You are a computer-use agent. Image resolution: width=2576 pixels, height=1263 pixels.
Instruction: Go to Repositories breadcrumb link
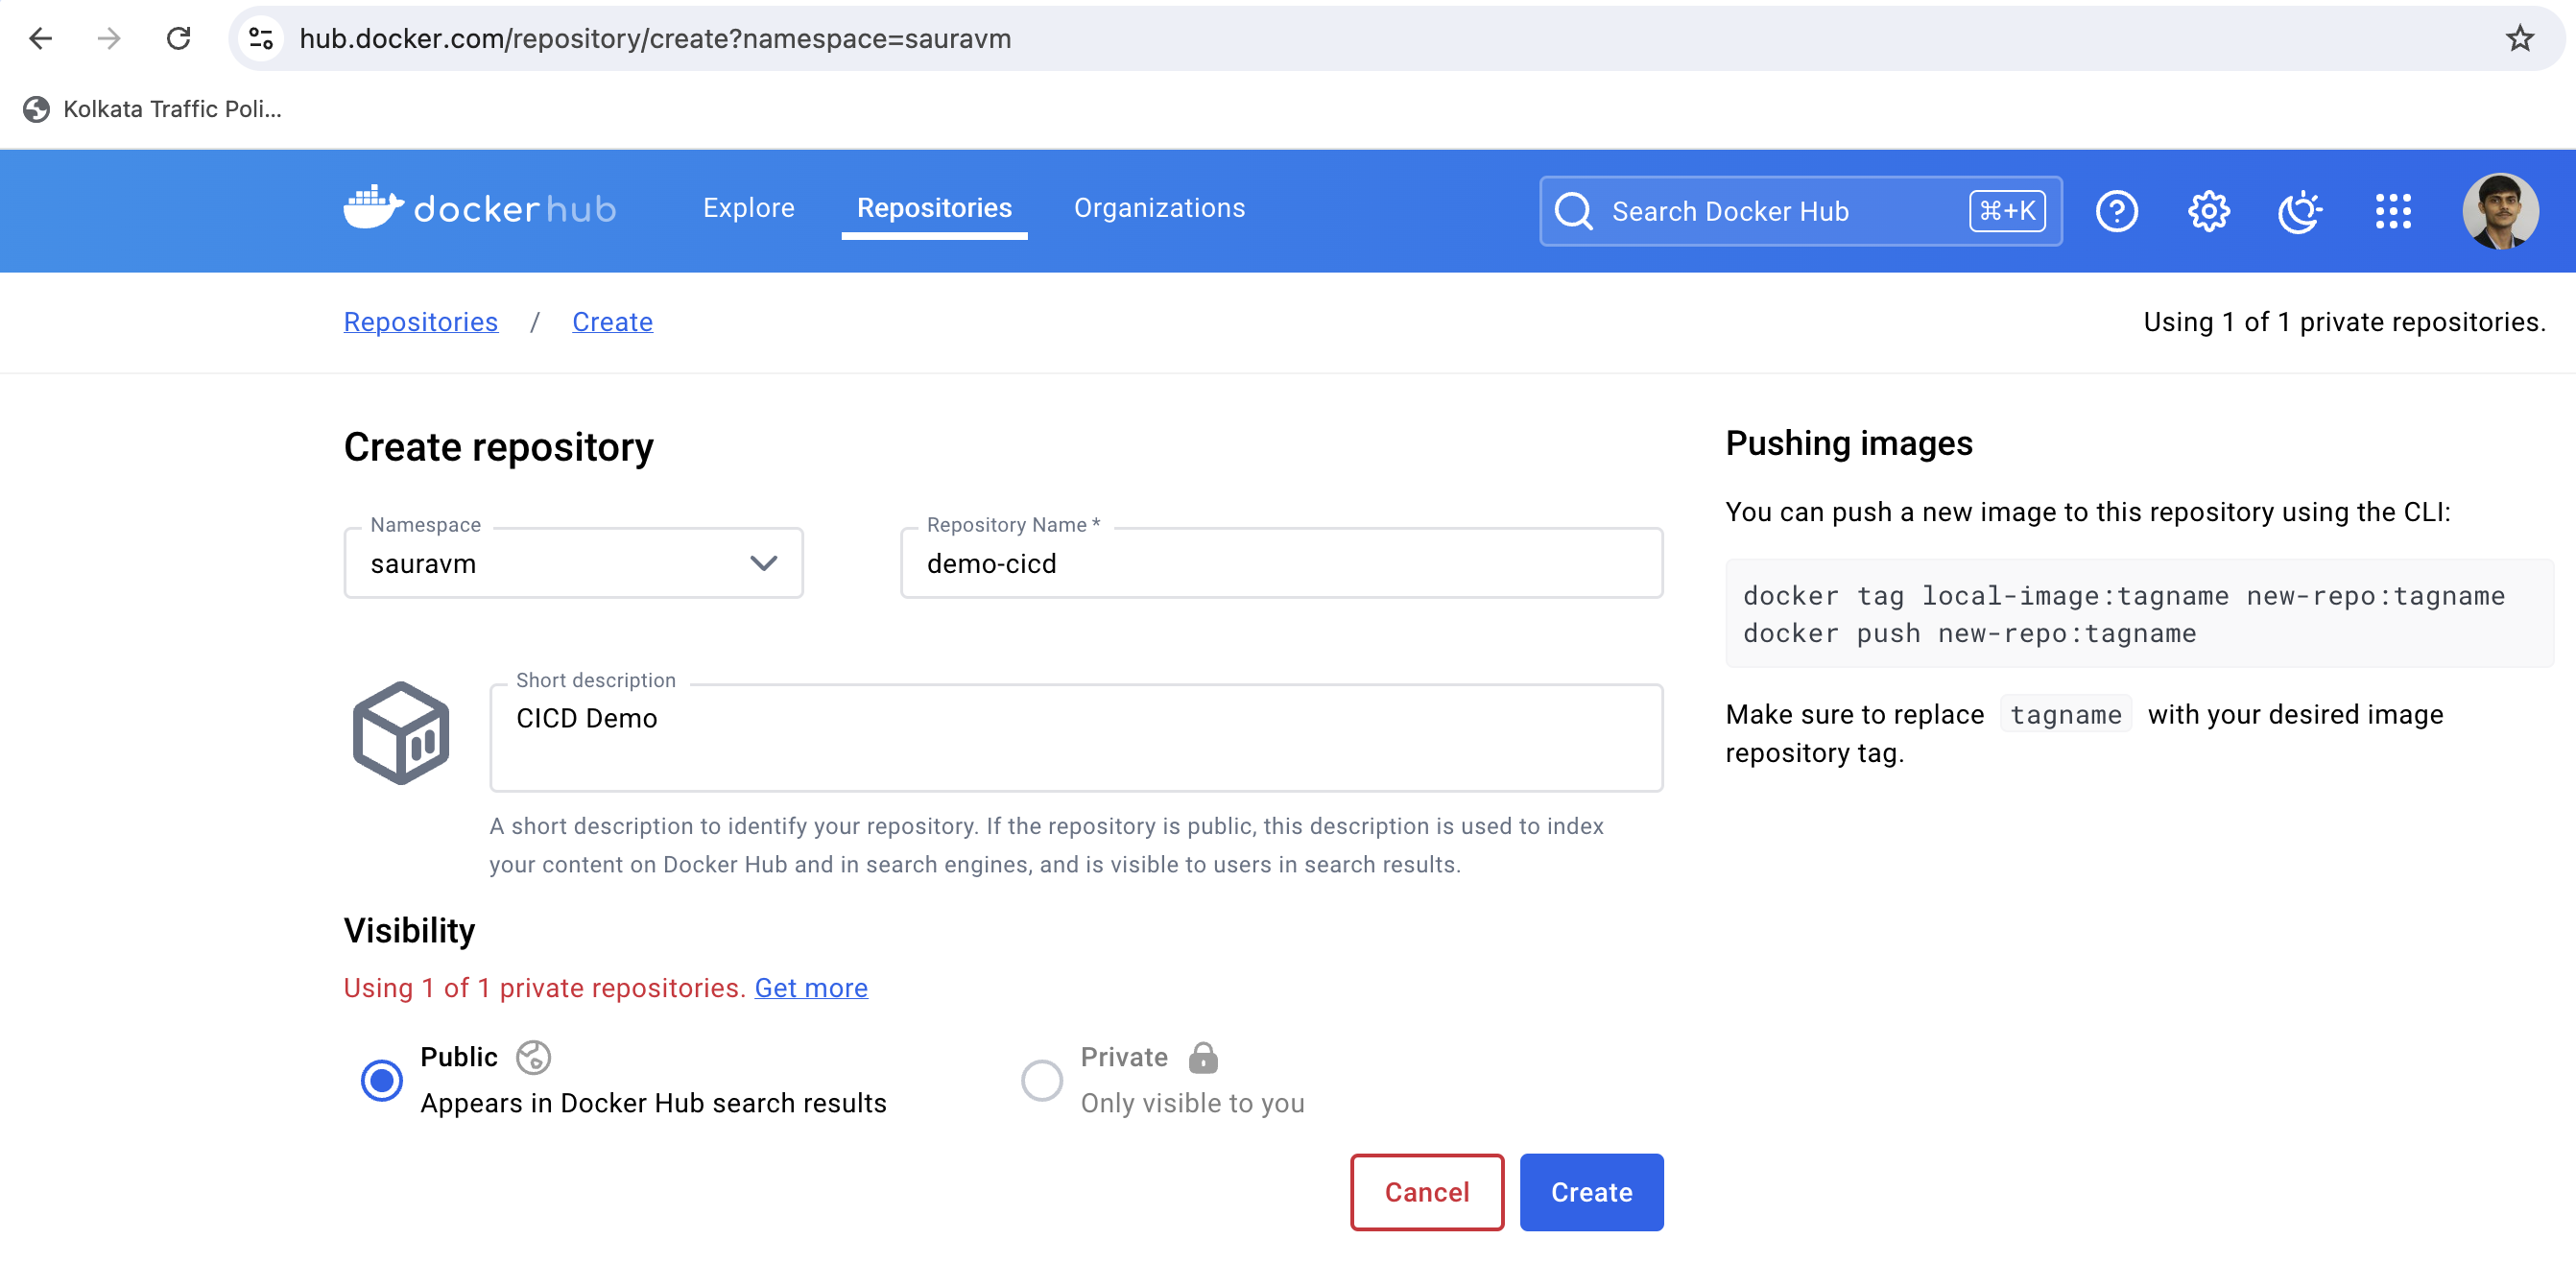click(x=420, y=322)
